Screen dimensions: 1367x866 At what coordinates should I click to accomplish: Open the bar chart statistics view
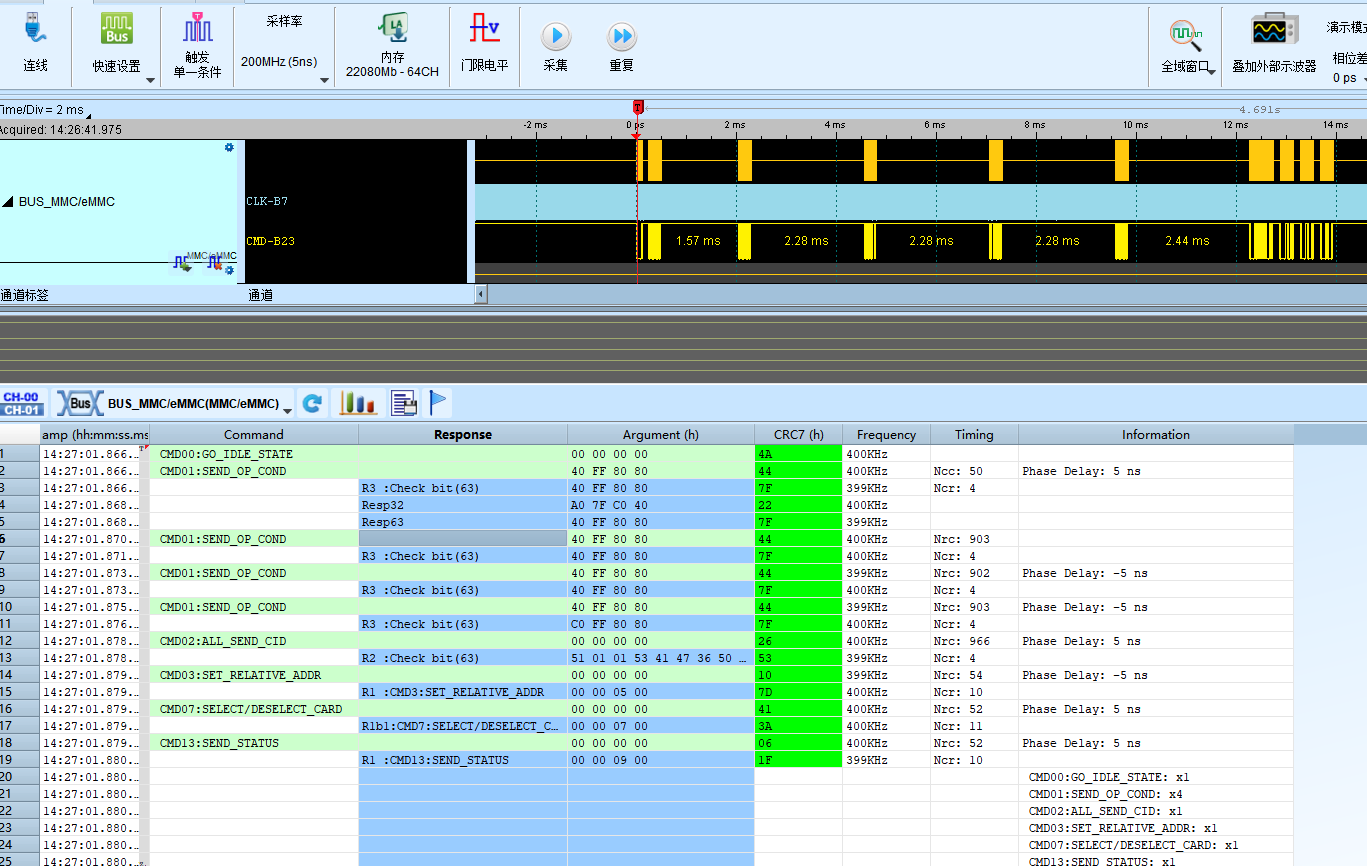[x=358, y=403]
